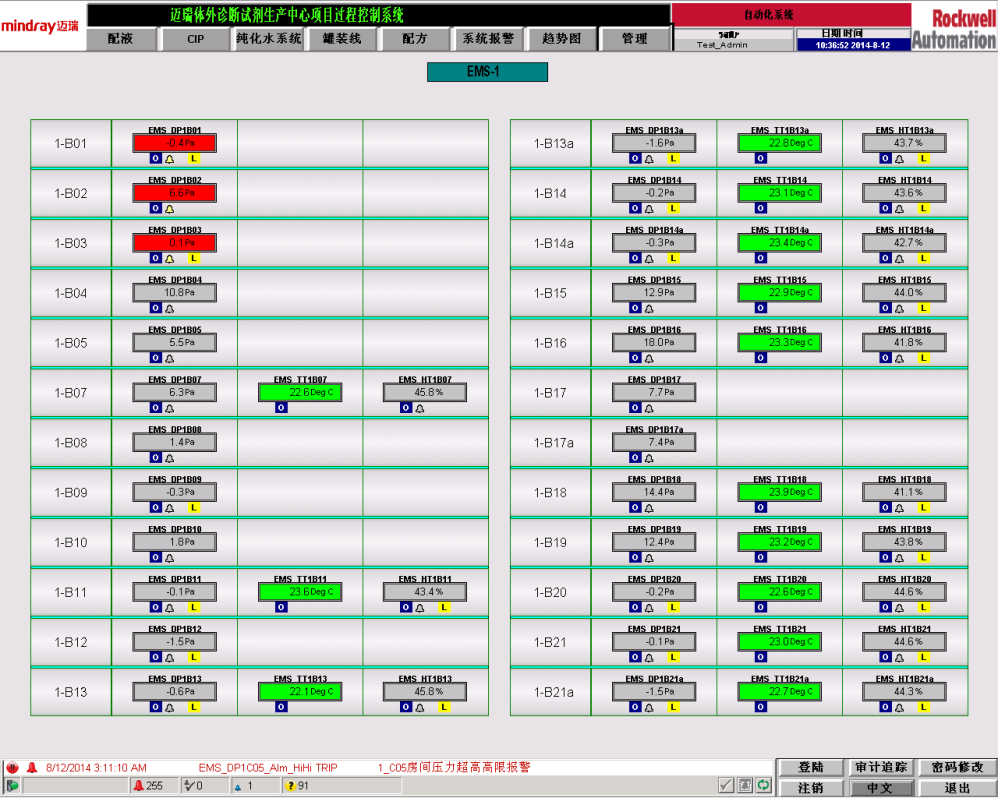Click the green EMS_TT1B16 temperature display
Screen dimensions: 998x798
pos(780,342)
